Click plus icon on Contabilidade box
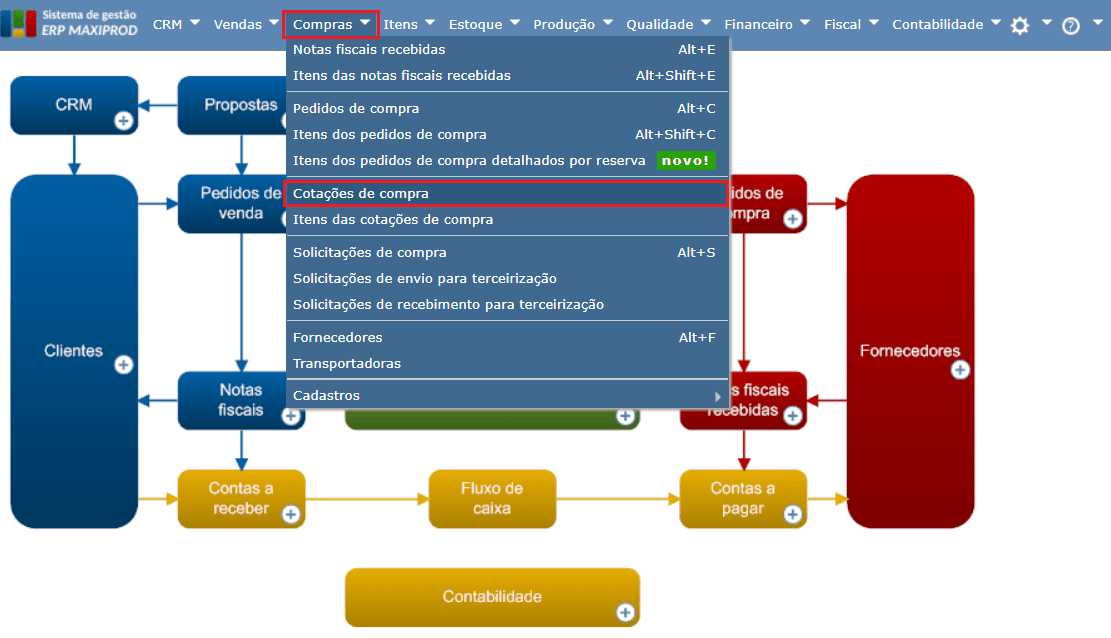The image size is (1111, 638). [625, 612]
